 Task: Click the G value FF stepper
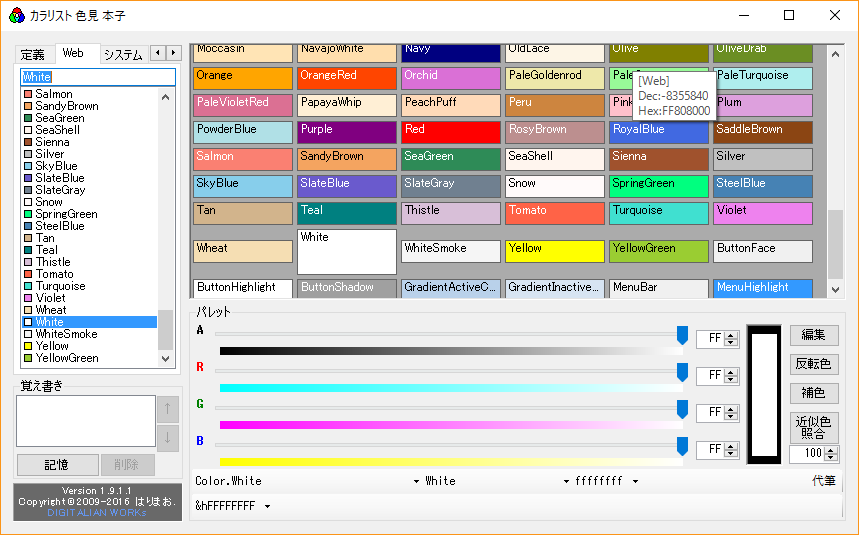tap(731, 413)
